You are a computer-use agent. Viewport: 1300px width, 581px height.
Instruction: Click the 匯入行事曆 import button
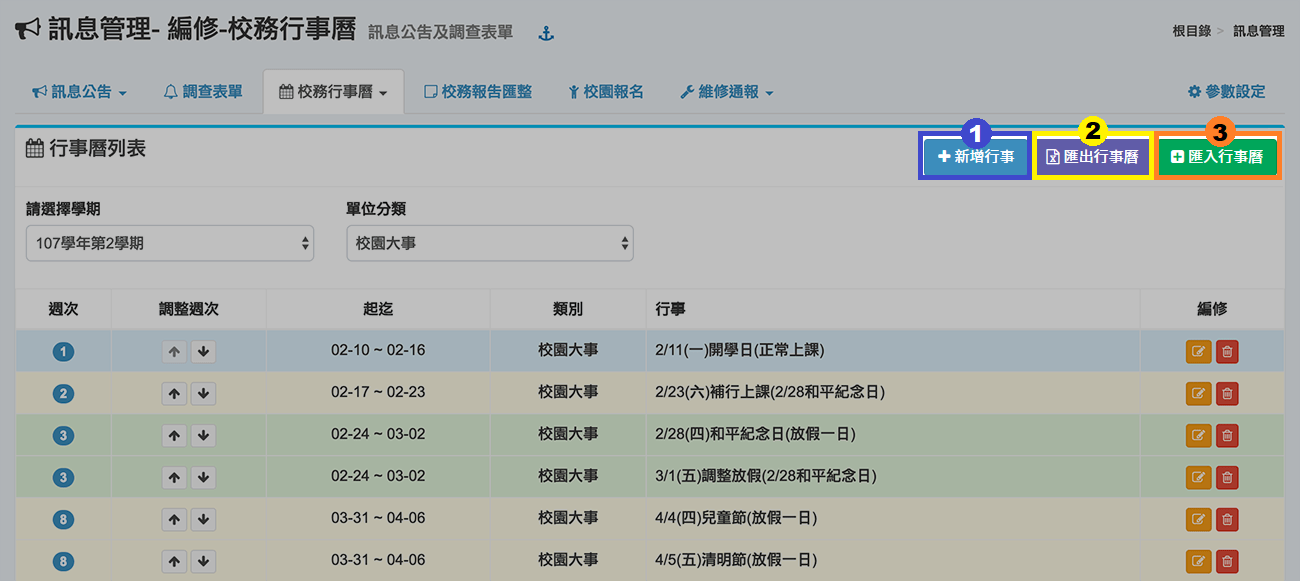coord(1217,157)
